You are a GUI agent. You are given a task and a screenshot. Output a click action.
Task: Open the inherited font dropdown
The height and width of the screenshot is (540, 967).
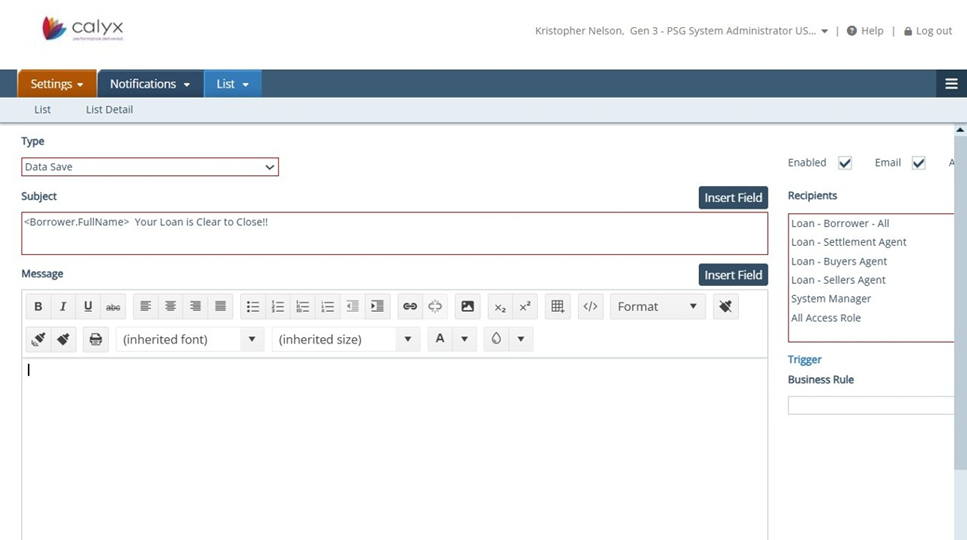190,340
